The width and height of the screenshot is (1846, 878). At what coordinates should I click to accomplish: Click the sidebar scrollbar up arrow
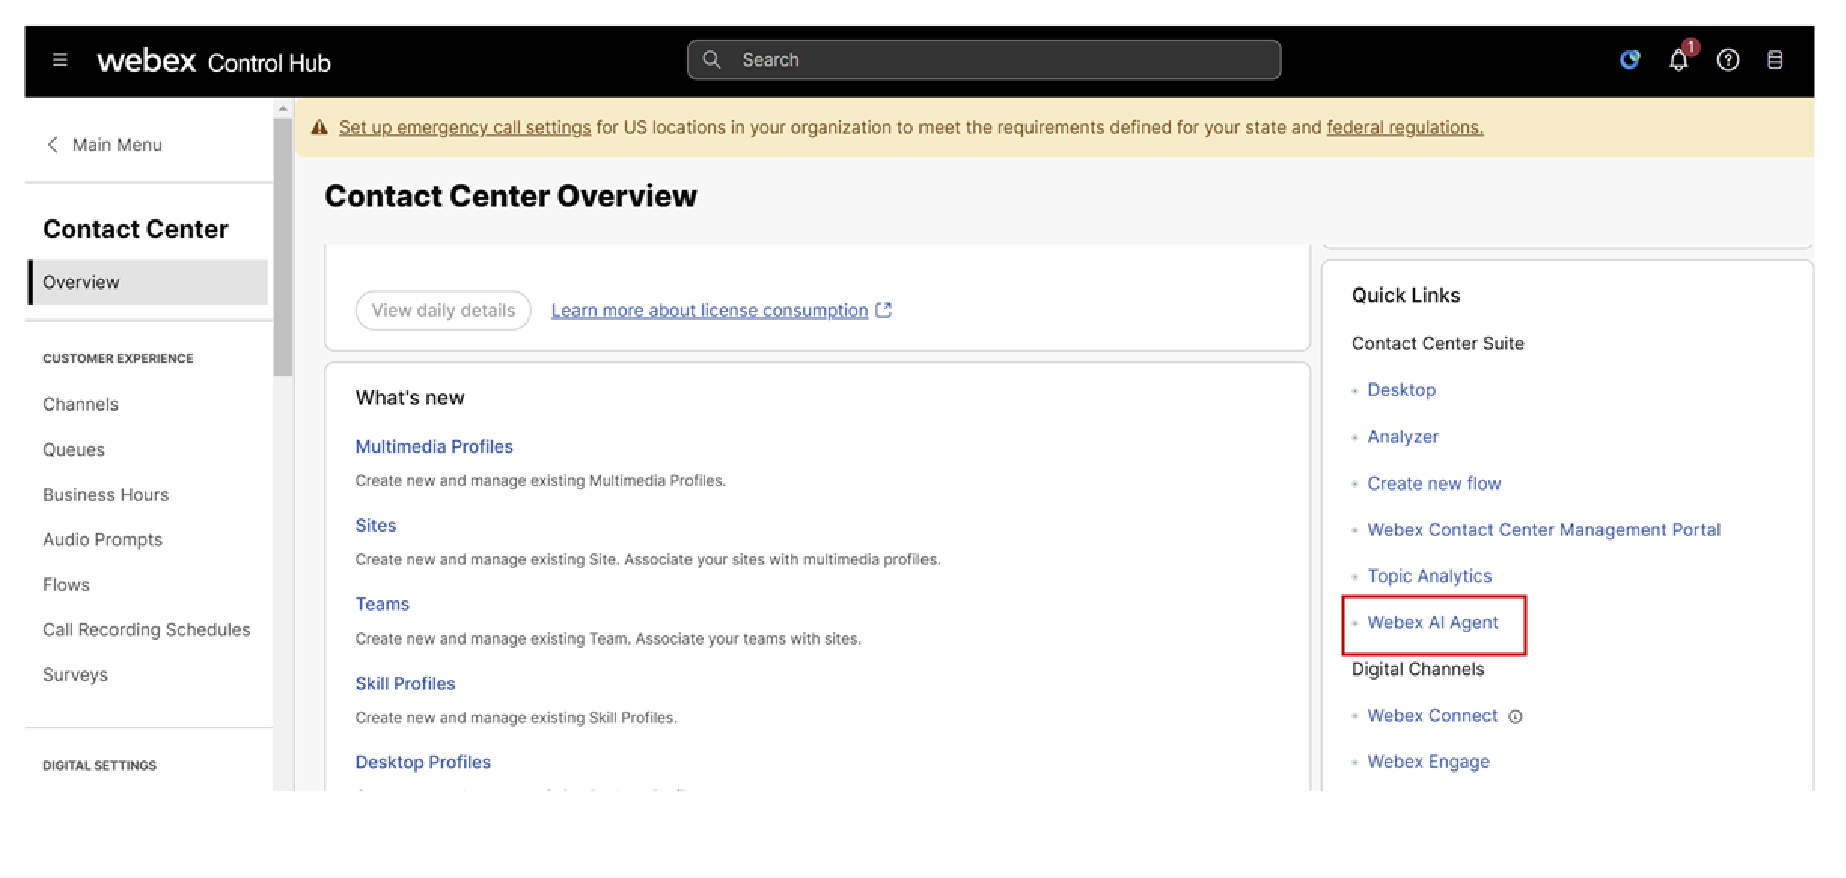click(x=283, y=108)
